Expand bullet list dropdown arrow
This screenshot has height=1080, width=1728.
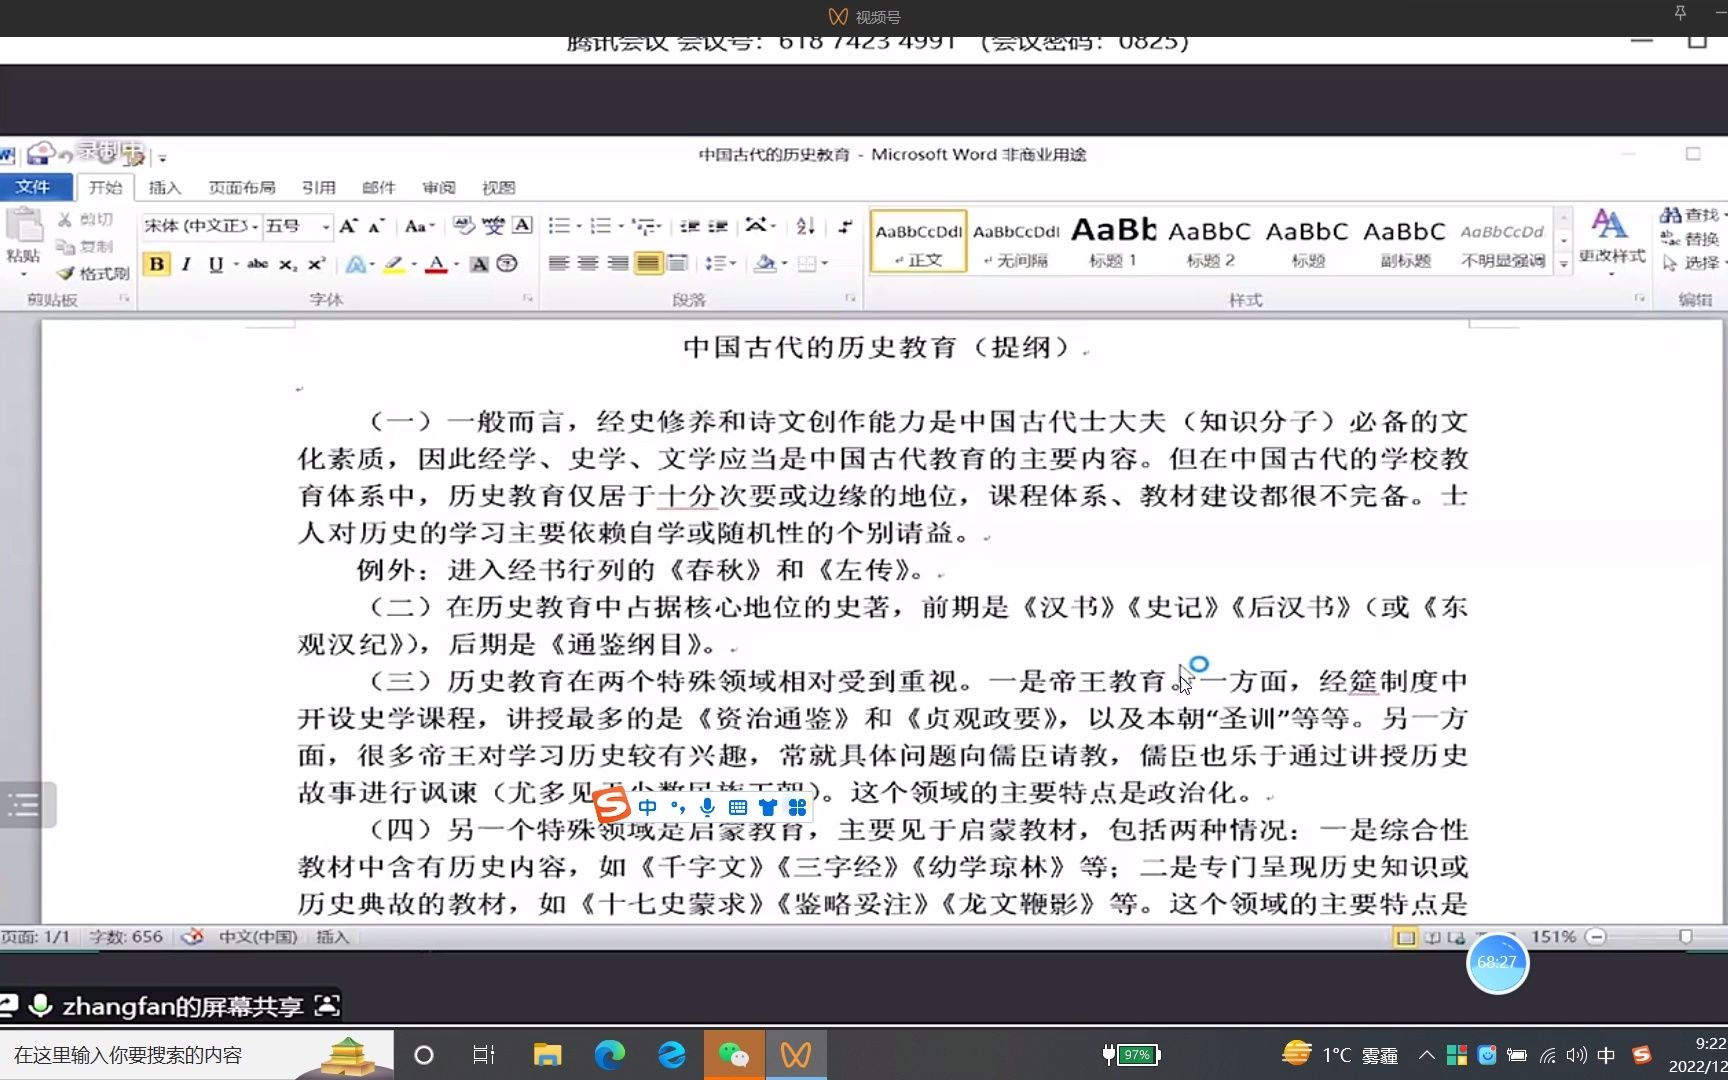tap(578, 226)
